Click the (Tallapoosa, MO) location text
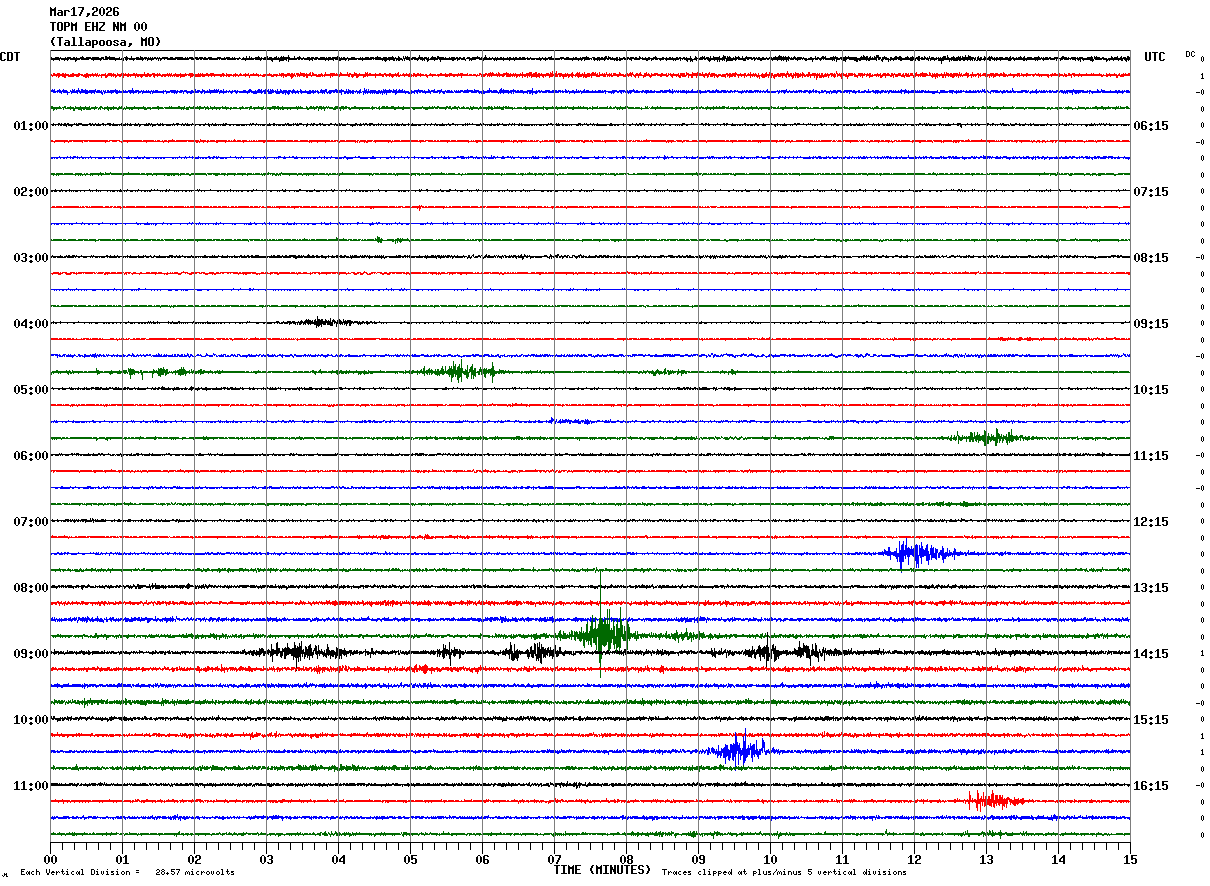Image resolution: width=1210 pixels, height=886 pixels. 105,42
